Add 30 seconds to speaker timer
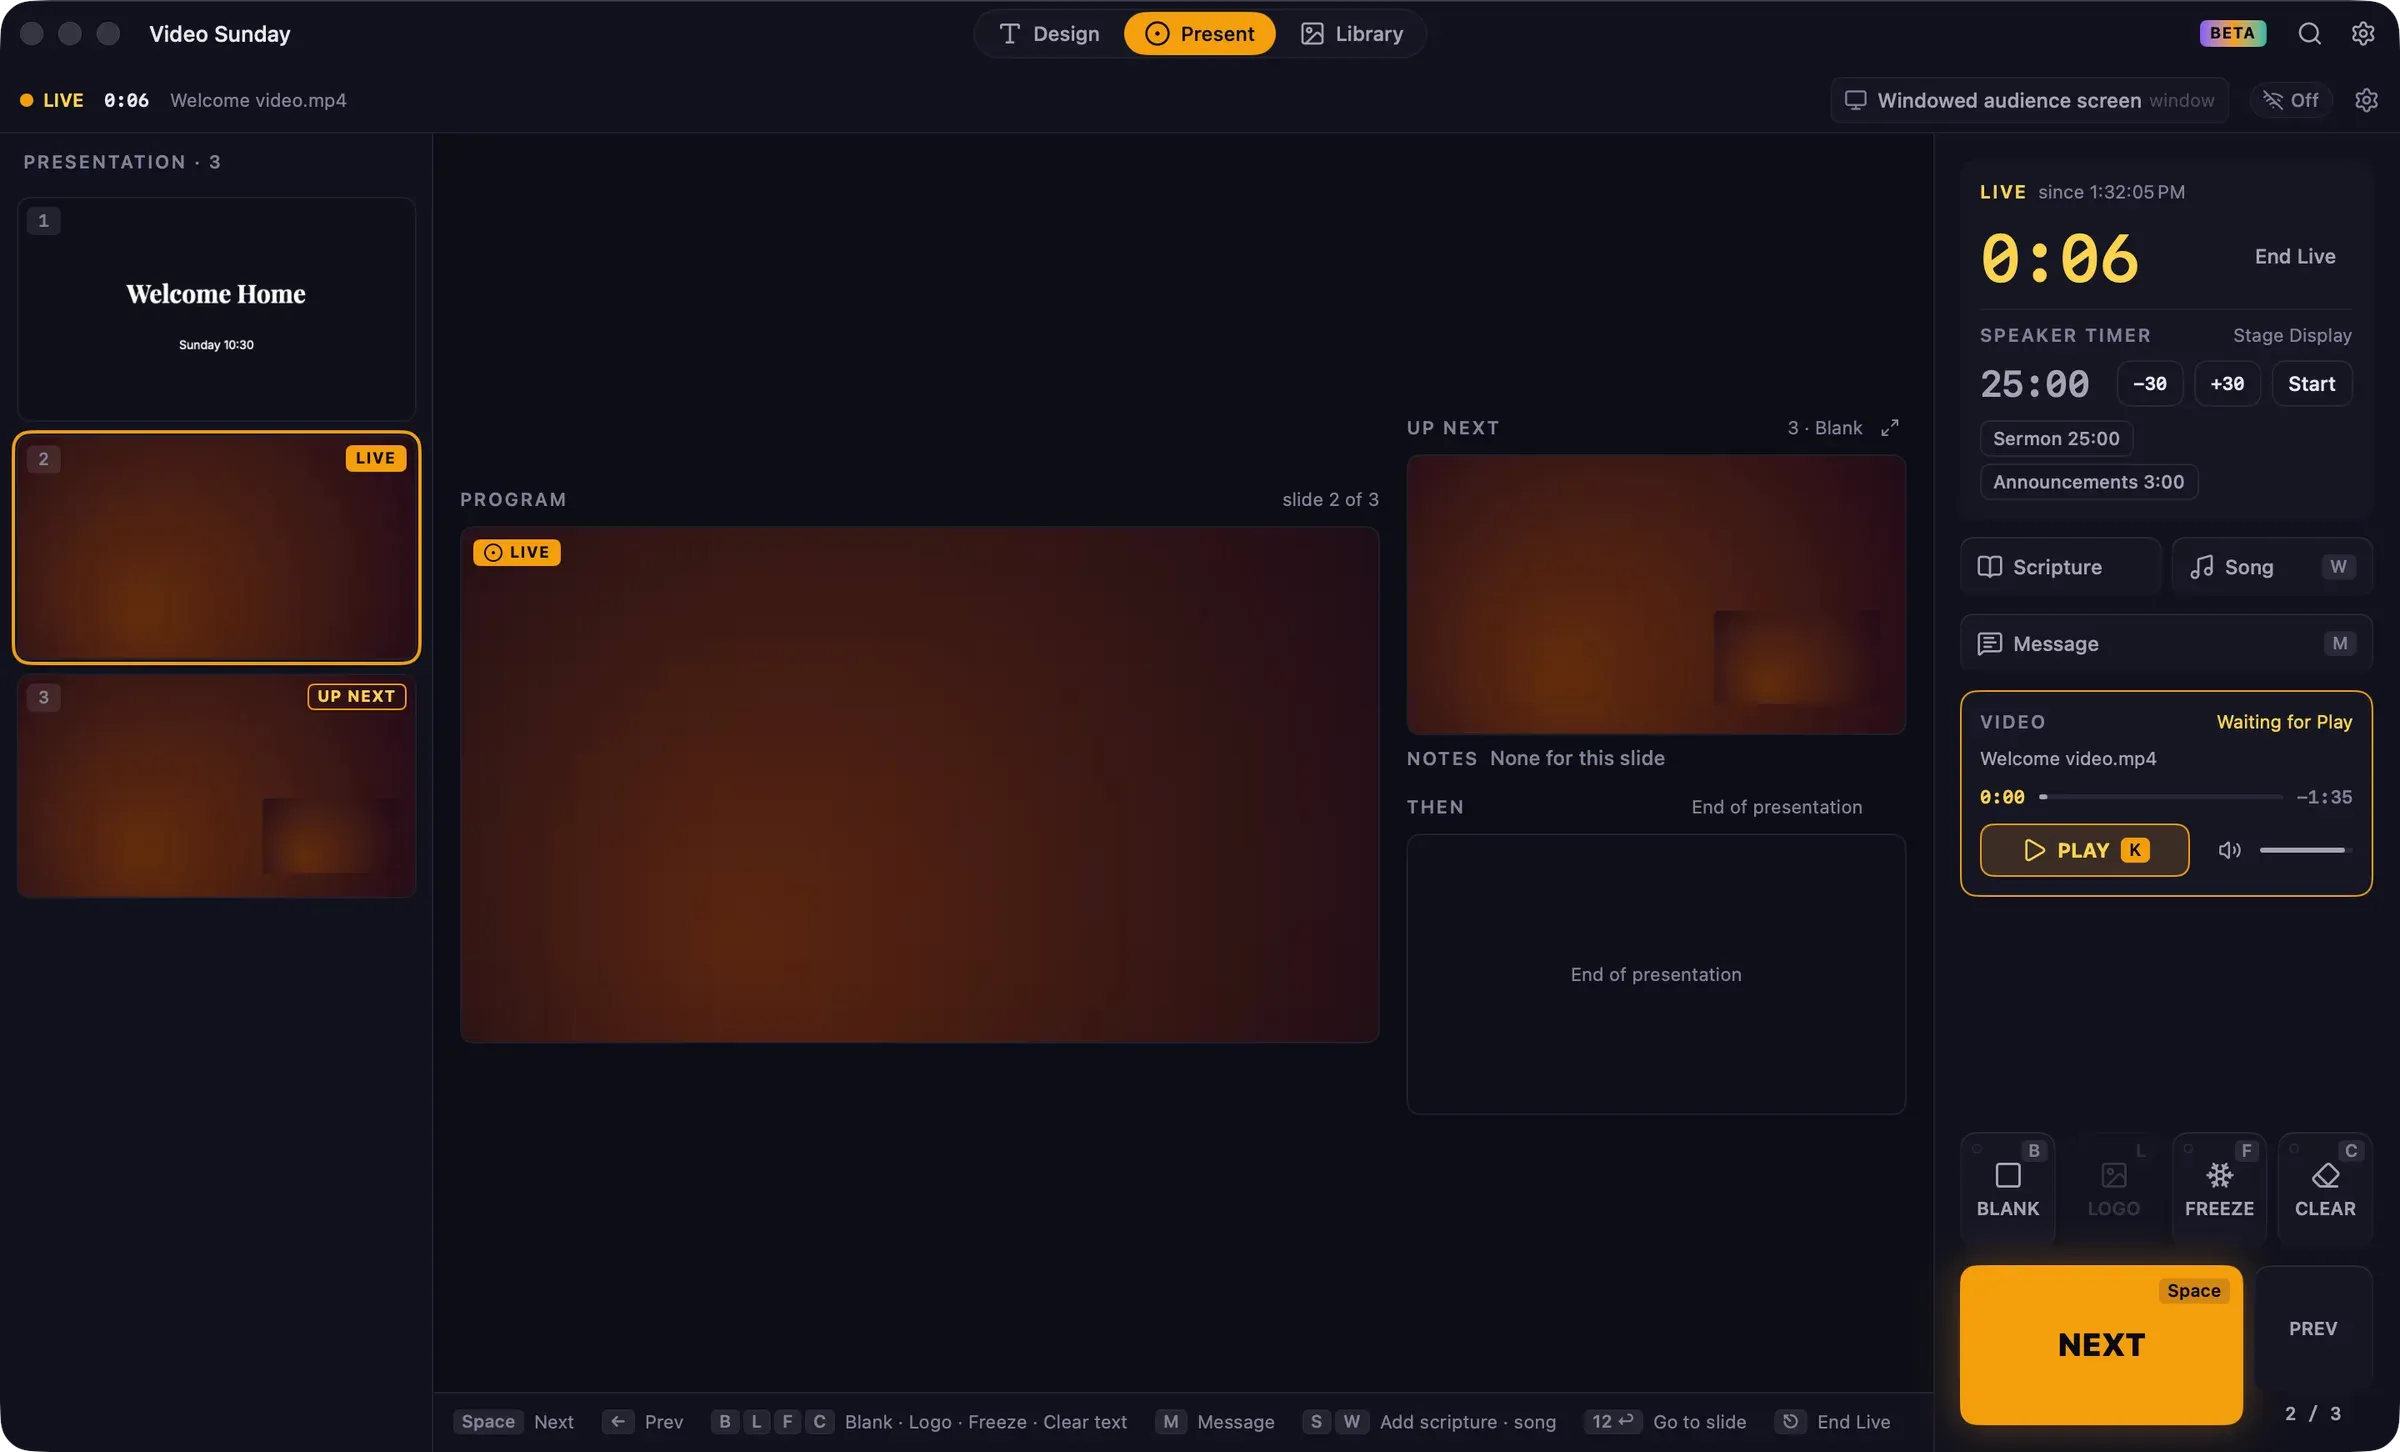 coord(2227,384)
